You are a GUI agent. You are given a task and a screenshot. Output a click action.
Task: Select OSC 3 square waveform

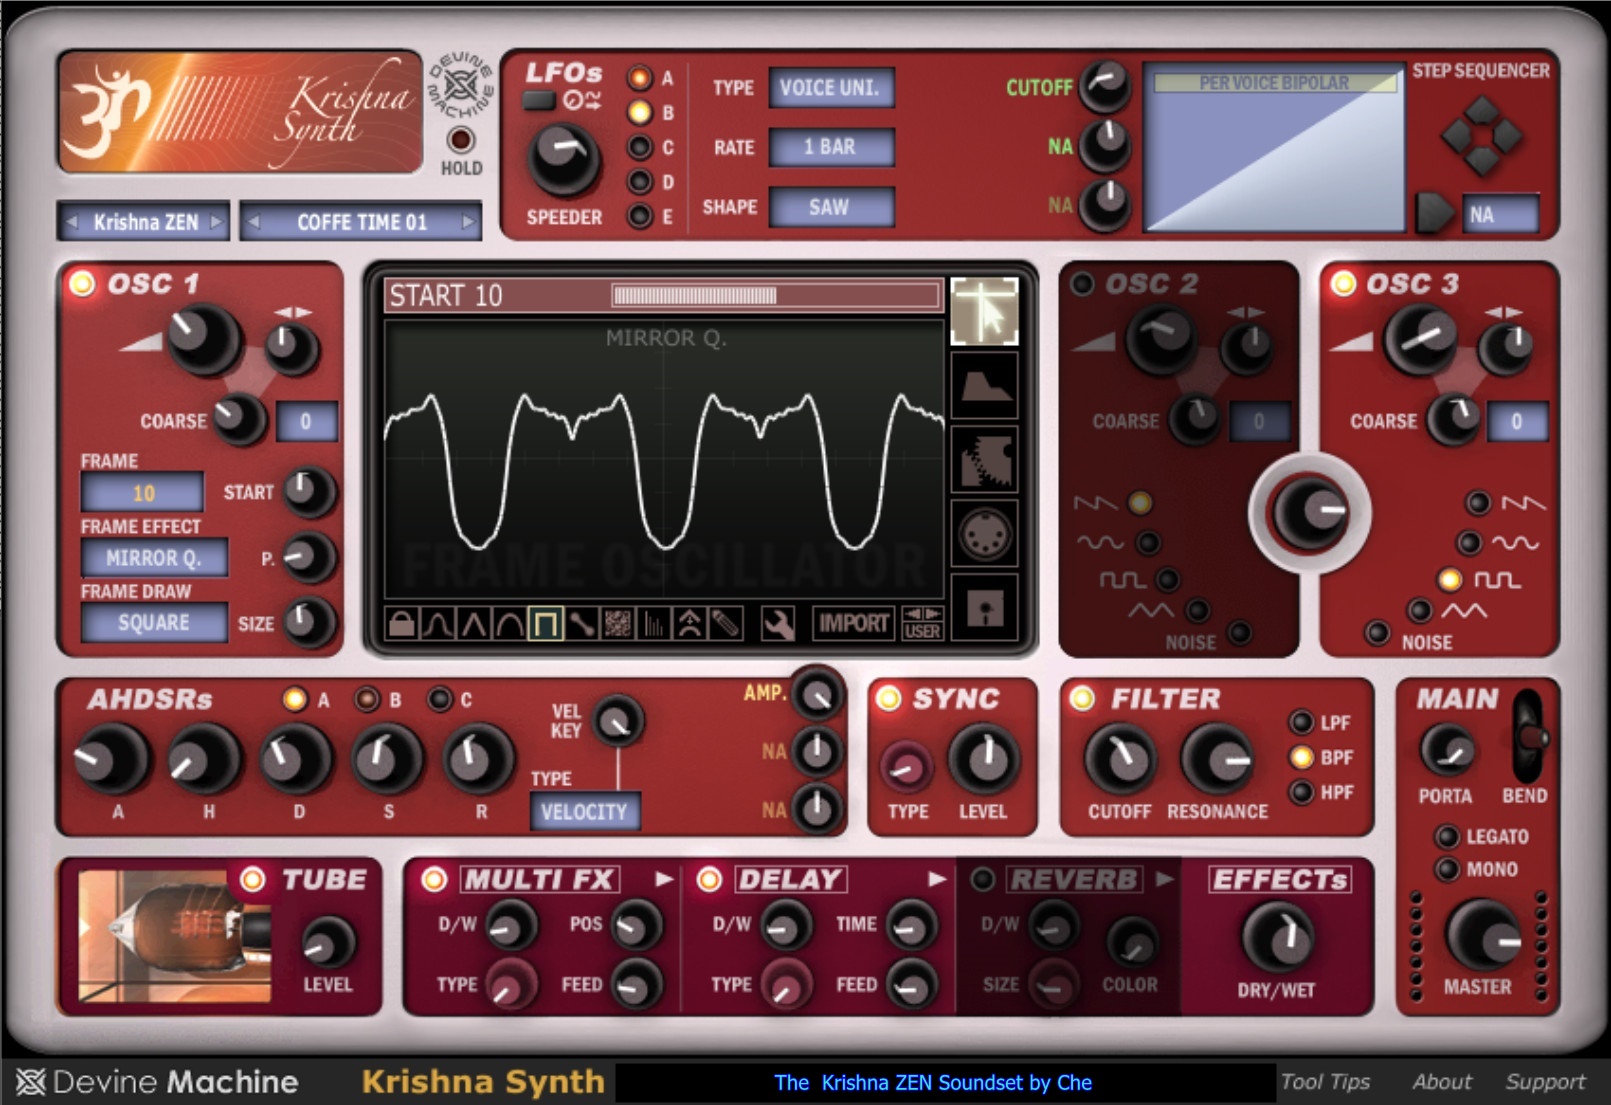[1449, 579]
